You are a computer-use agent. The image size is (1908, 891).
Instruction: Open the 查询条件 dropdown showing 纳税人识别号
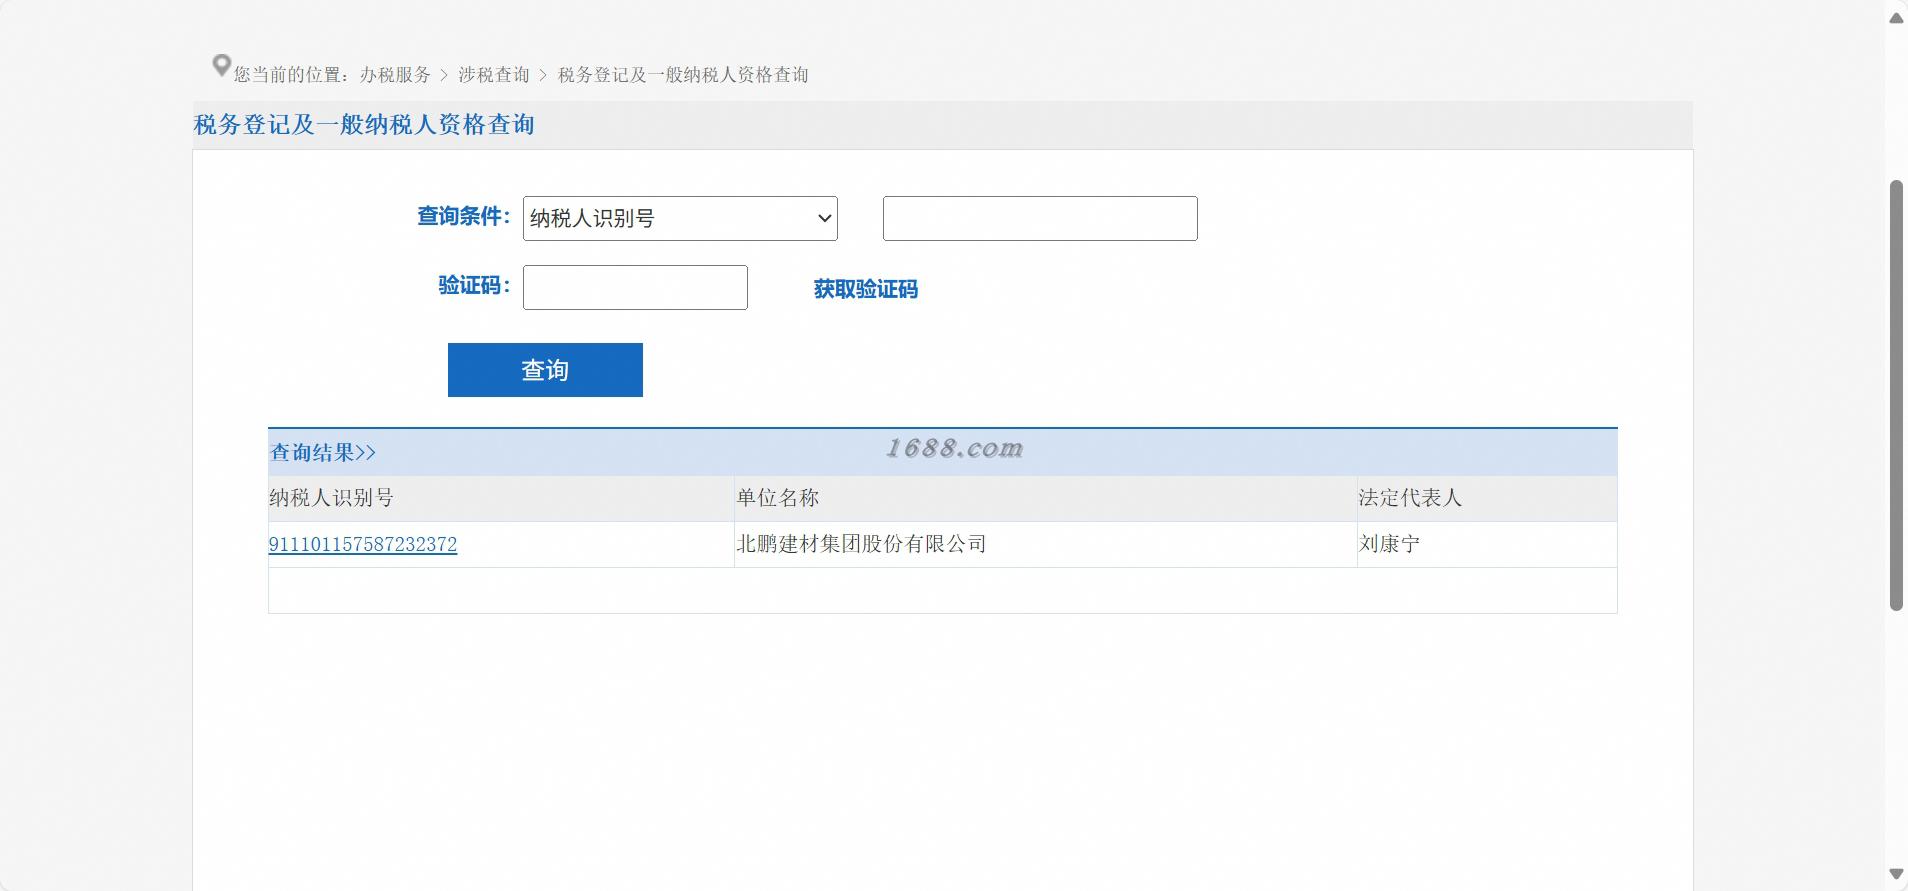coord(680,218)
